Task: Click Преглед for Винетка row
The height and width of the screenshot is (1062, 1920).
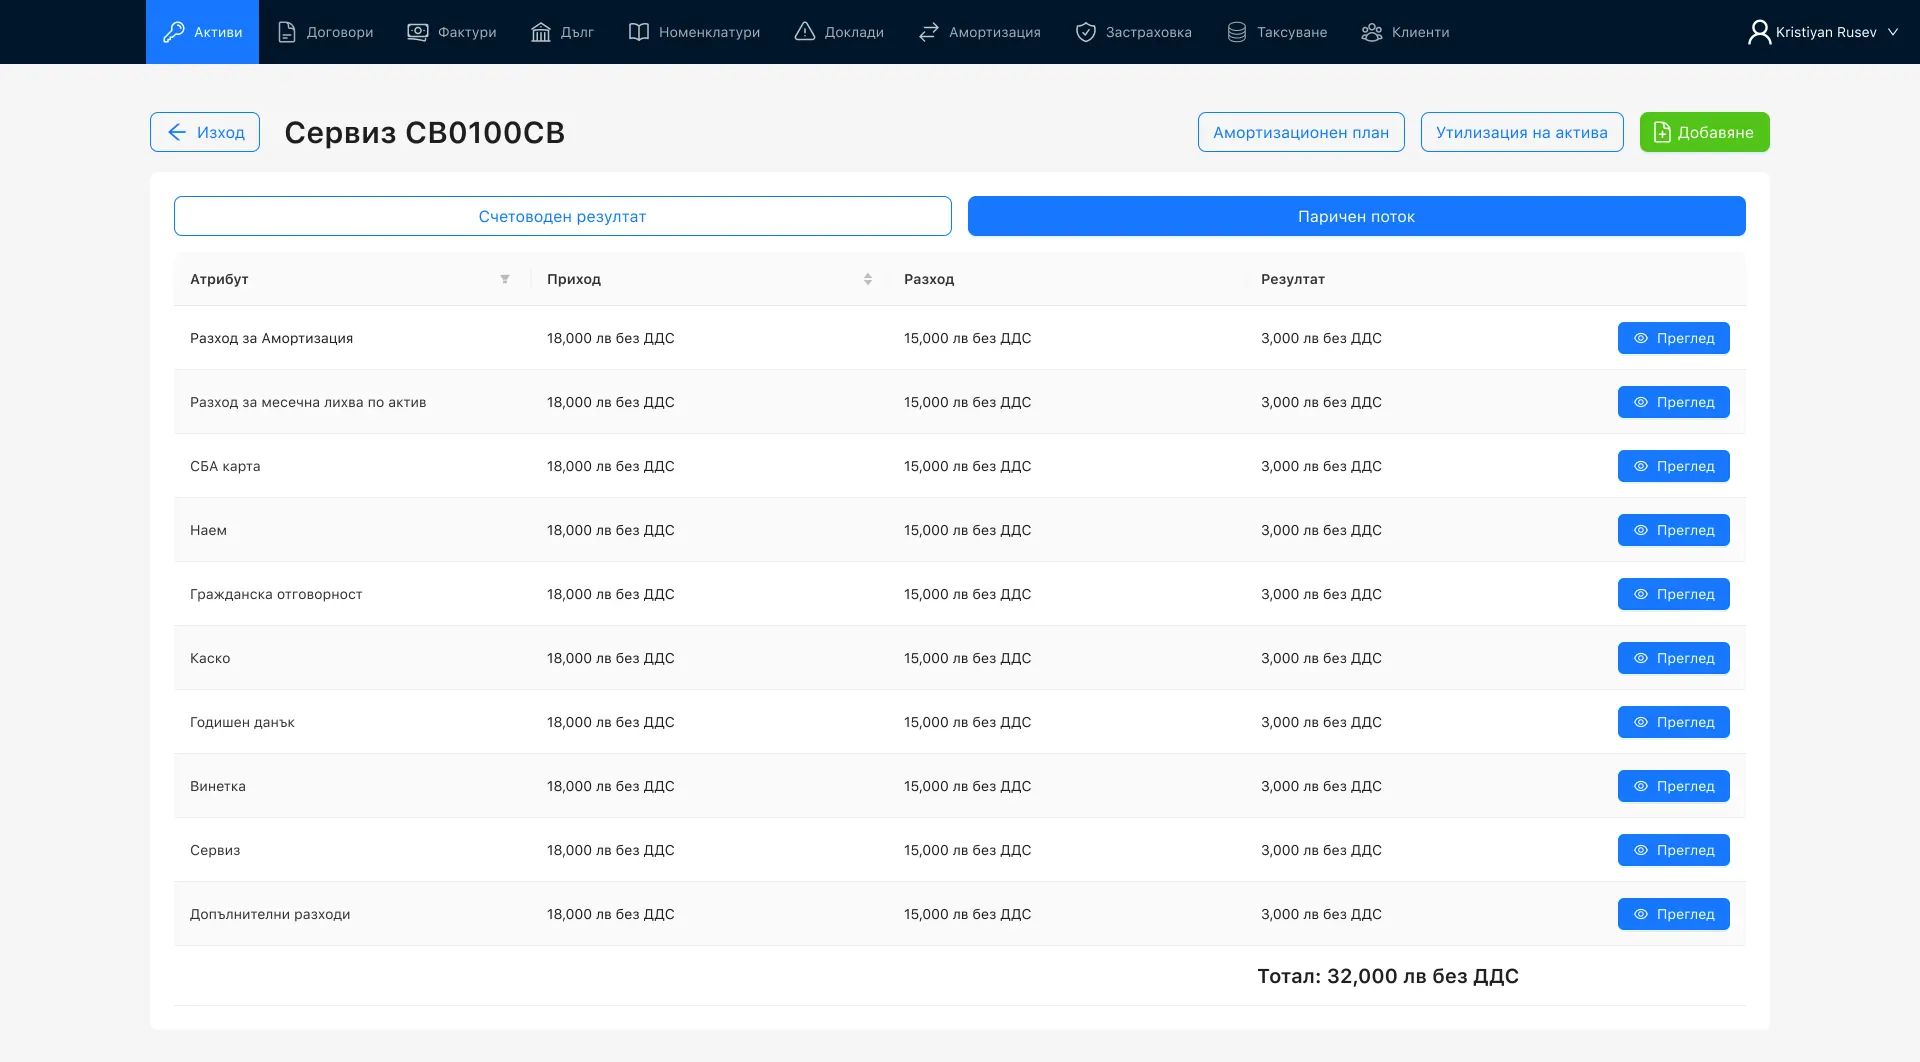Action: coord(1674,786)
